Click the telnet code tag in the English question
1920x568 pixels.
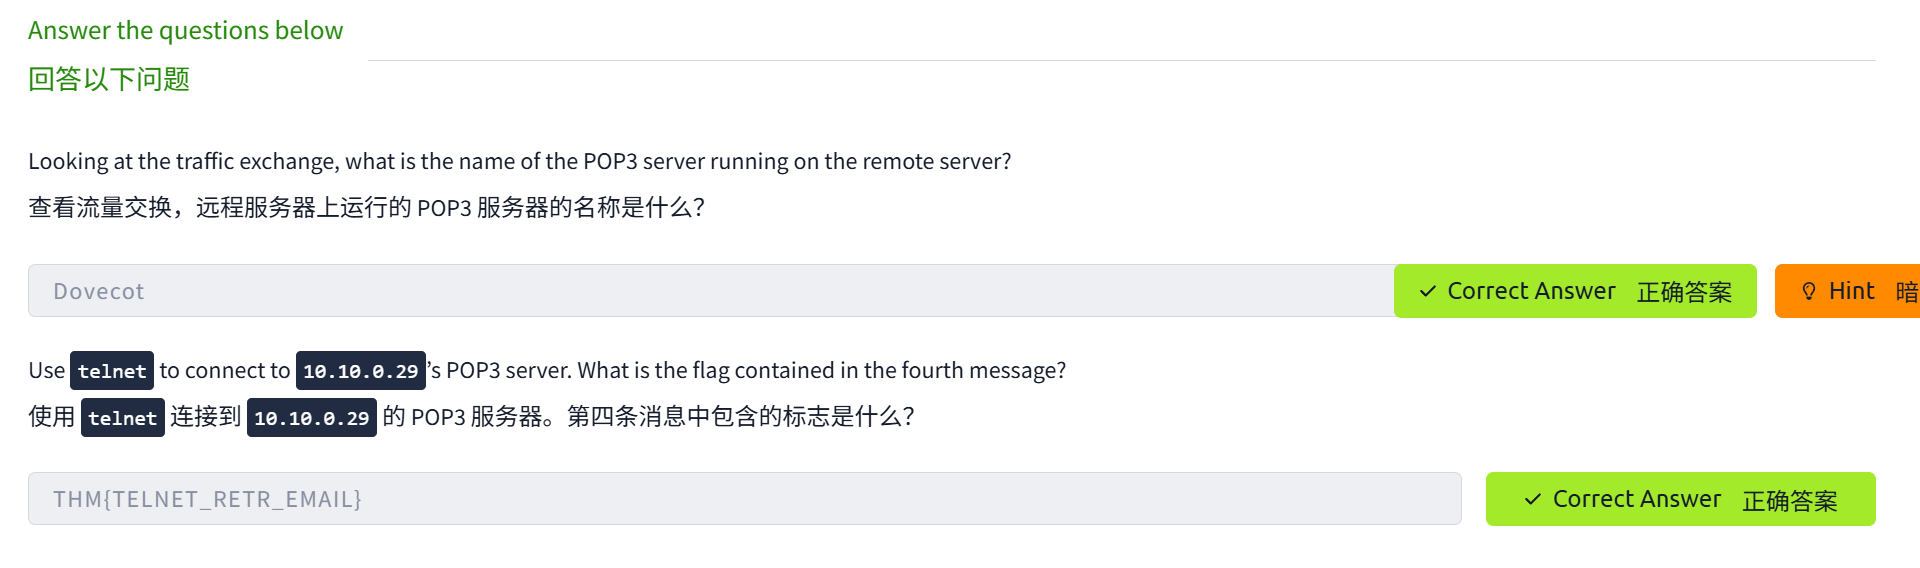pyautogui.click(x=112, y=371)
